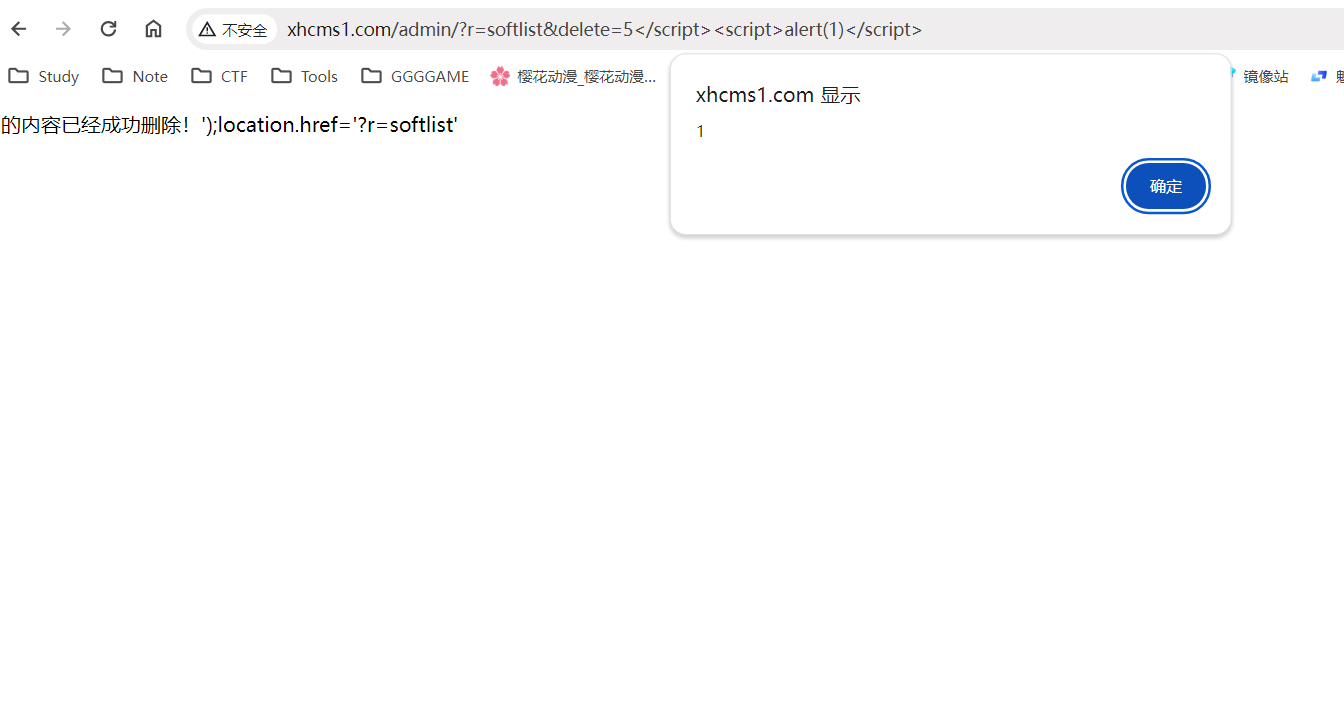
Task: Confirm the alert with 确定 button
Action: point(1166,186)
